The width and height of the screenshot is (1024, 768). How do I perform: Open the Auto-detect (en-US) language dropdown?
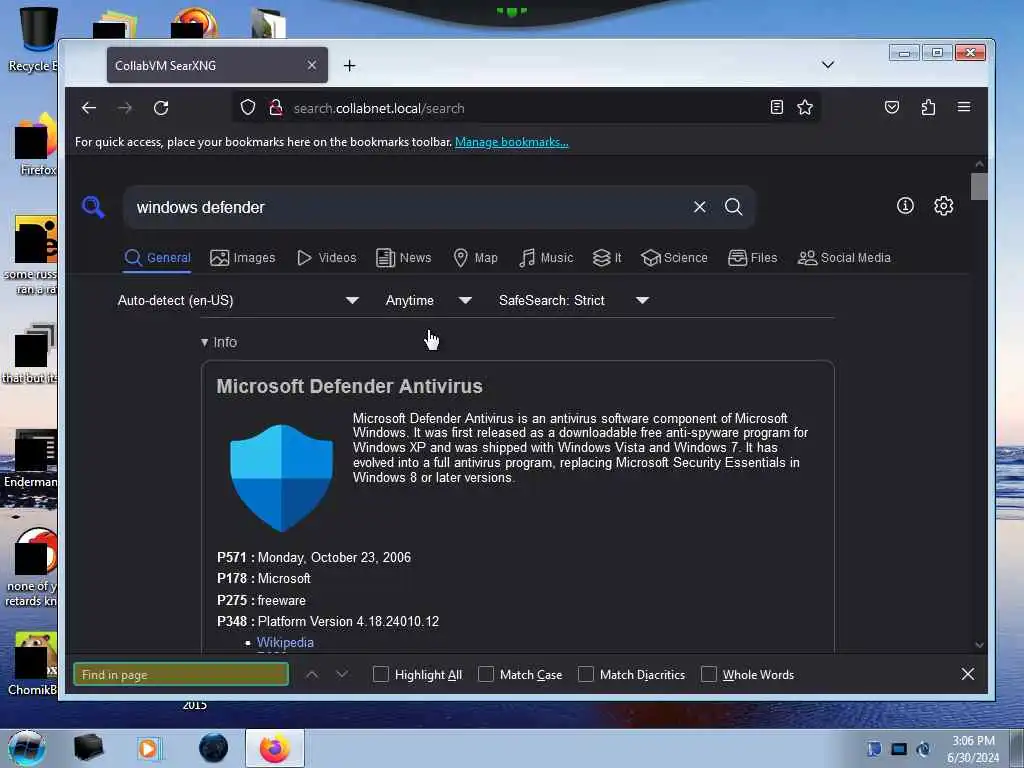point(238,300)
